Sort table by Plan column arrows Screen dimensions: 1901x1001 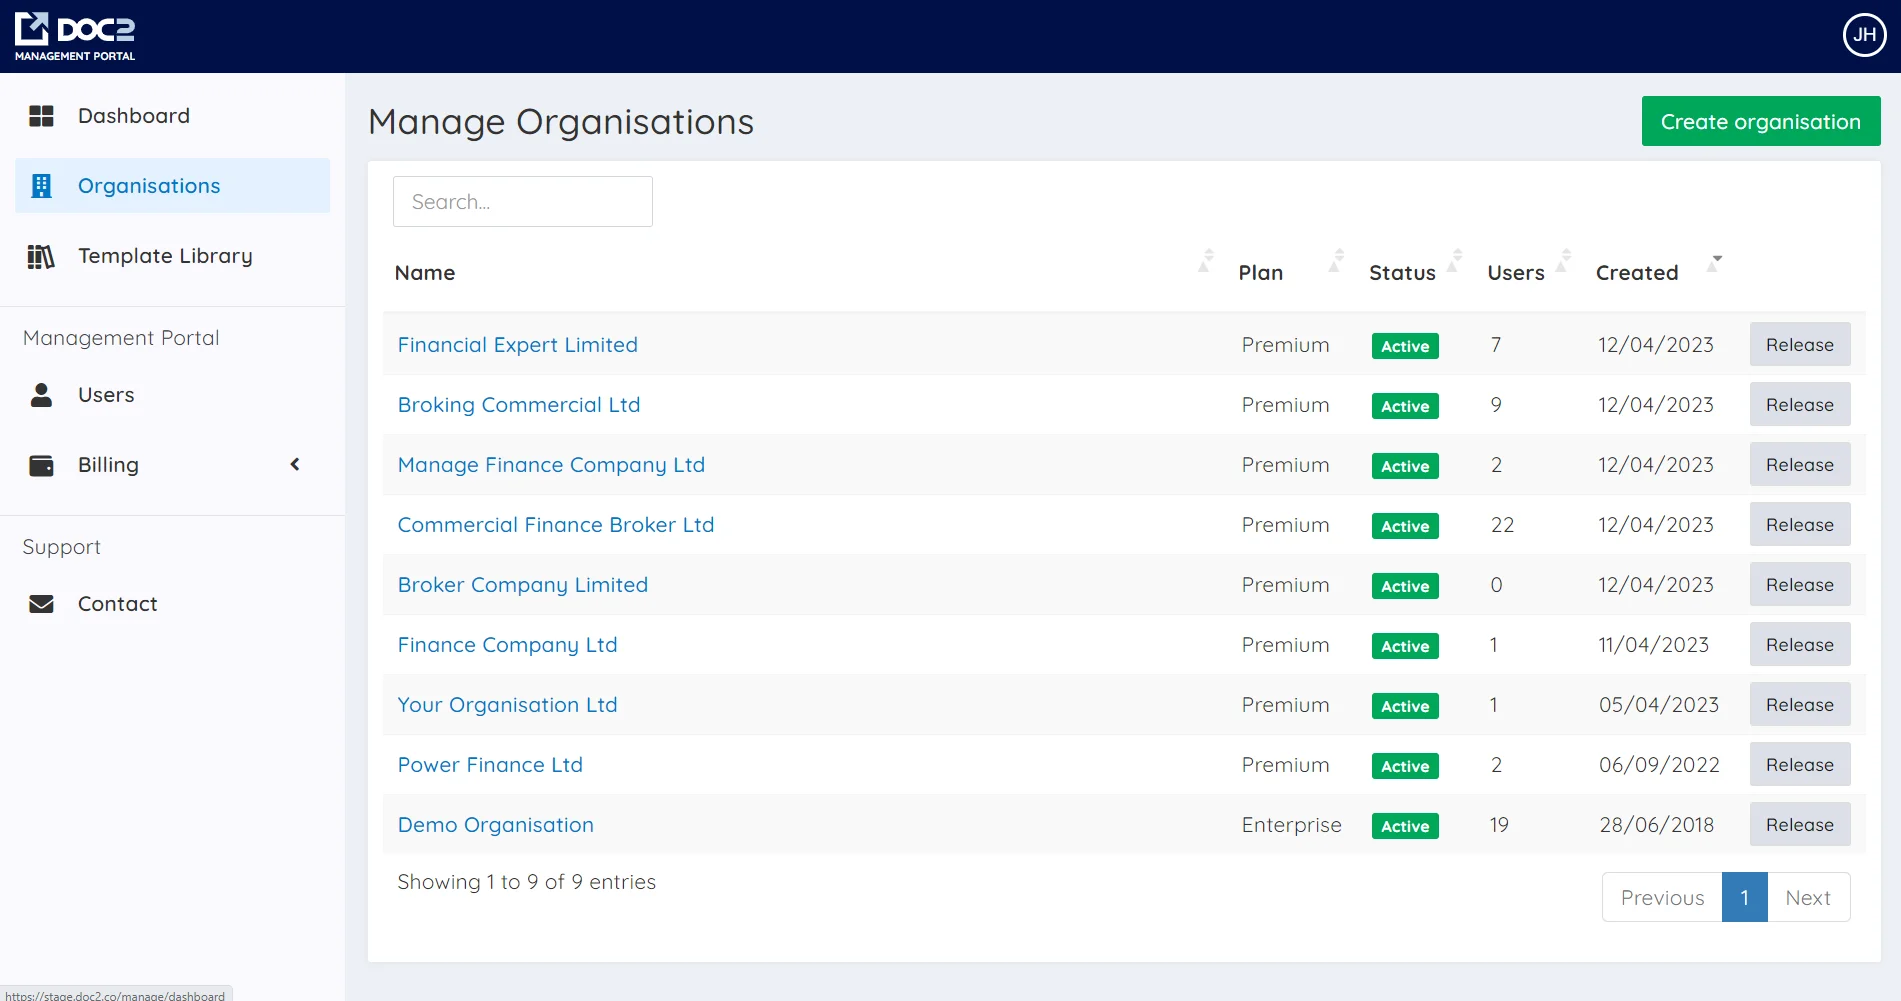point(1337,261)
